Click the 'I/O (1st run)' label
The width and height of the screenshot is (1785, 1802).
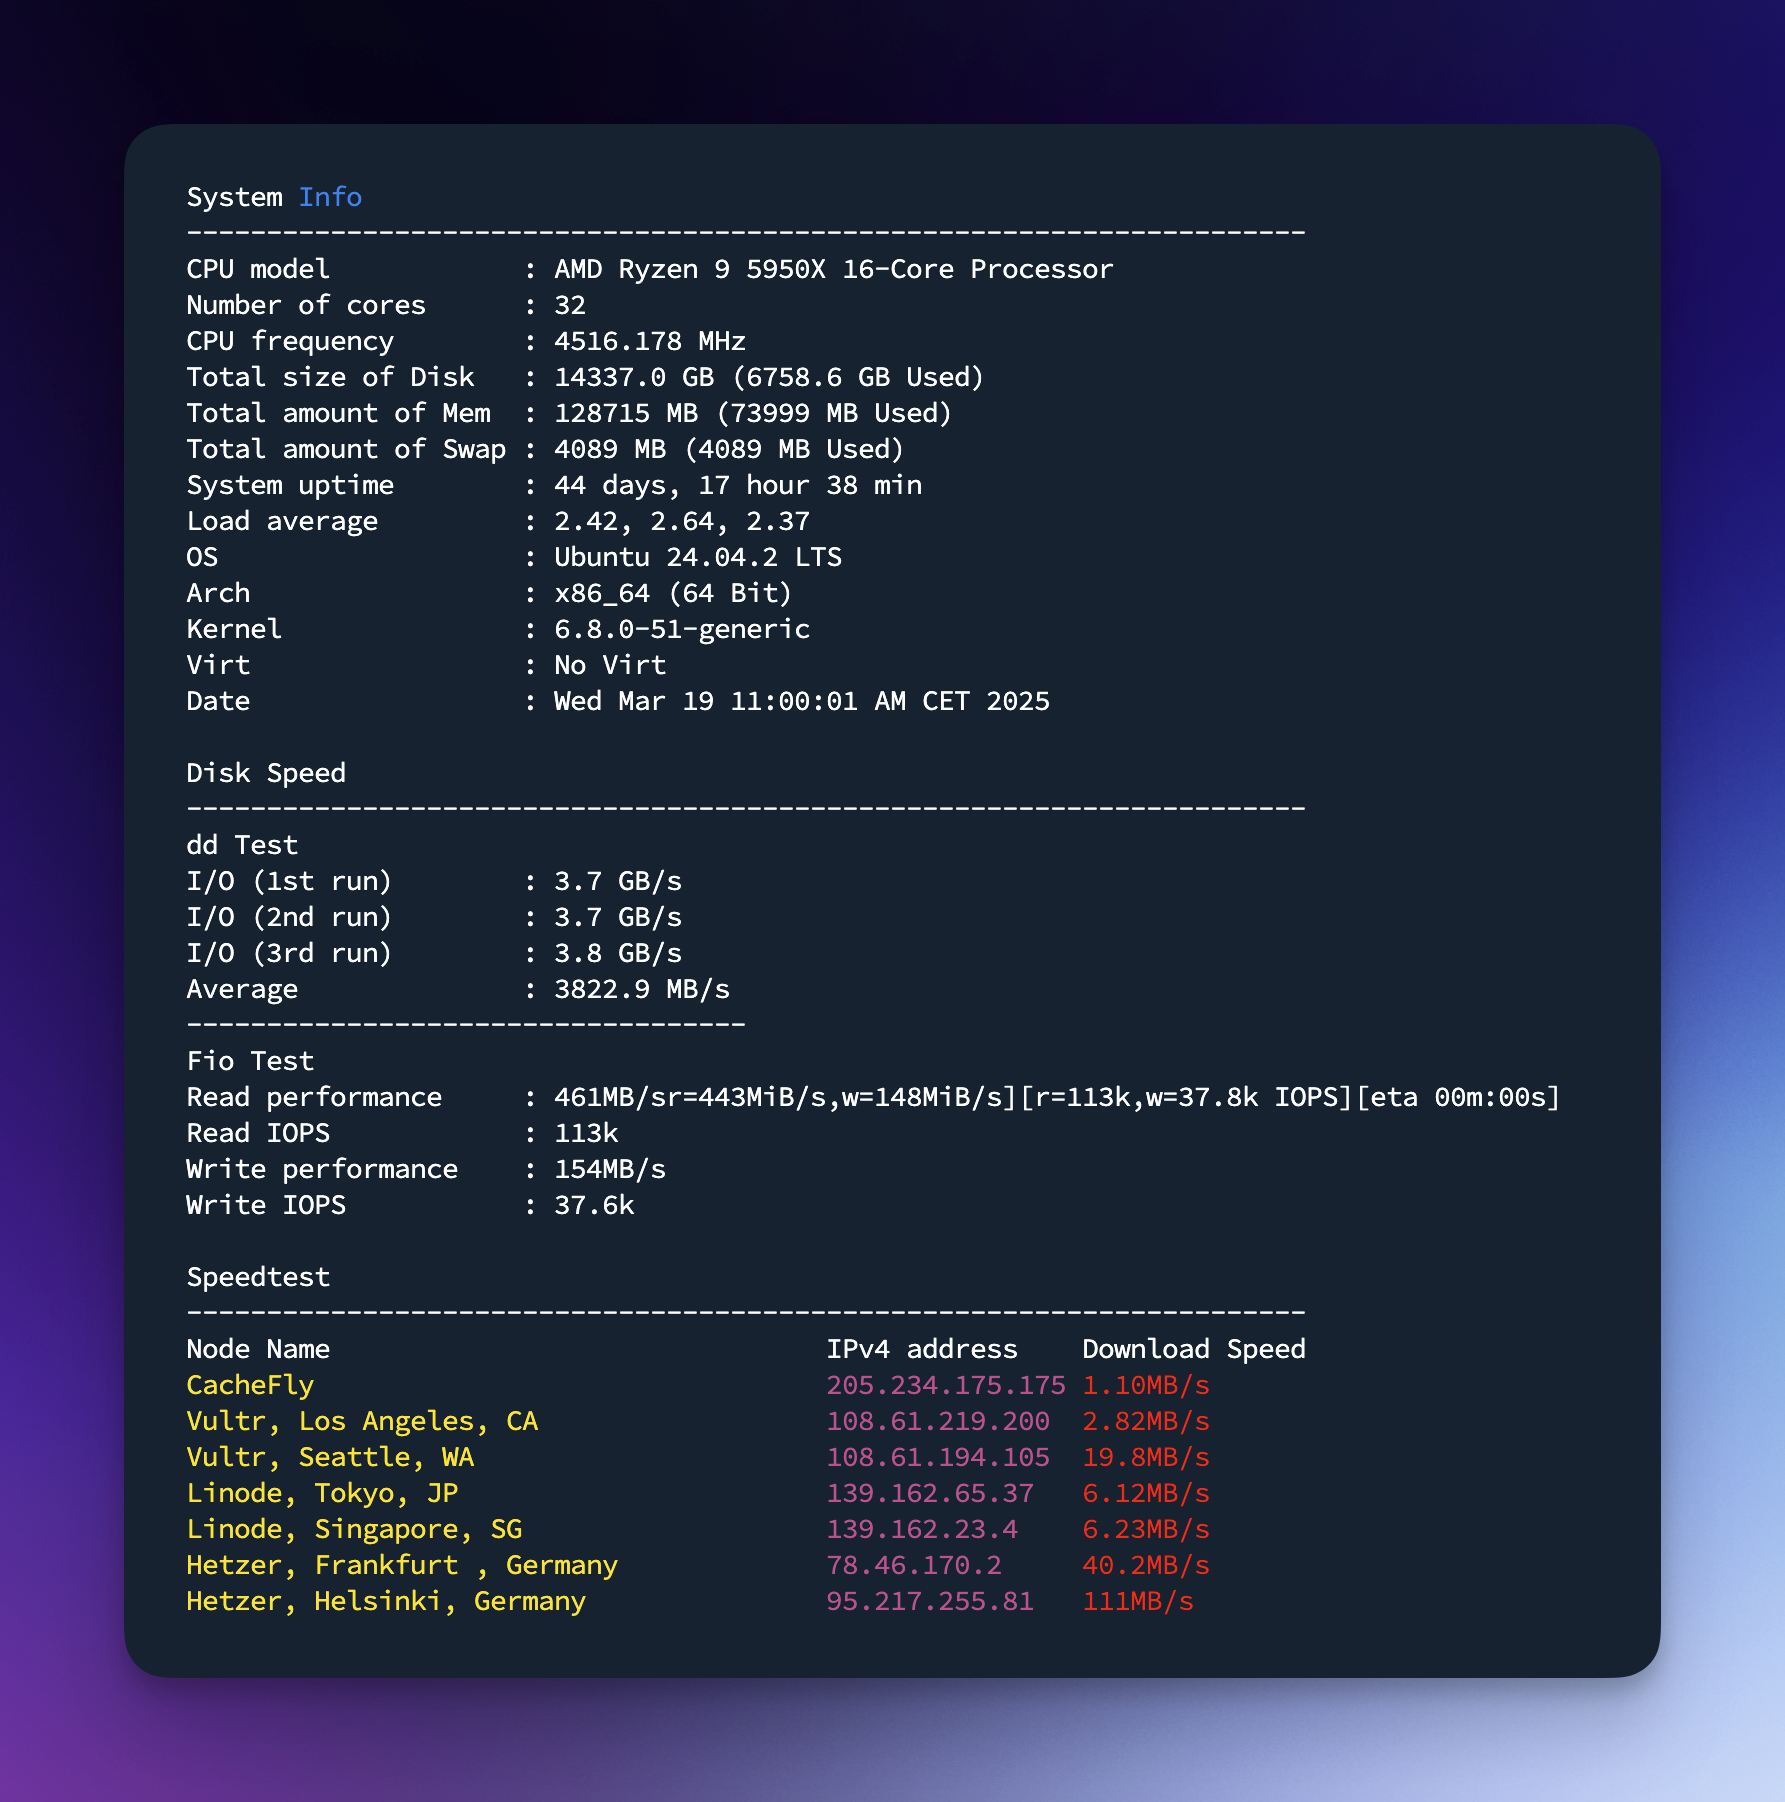(289, 881)
